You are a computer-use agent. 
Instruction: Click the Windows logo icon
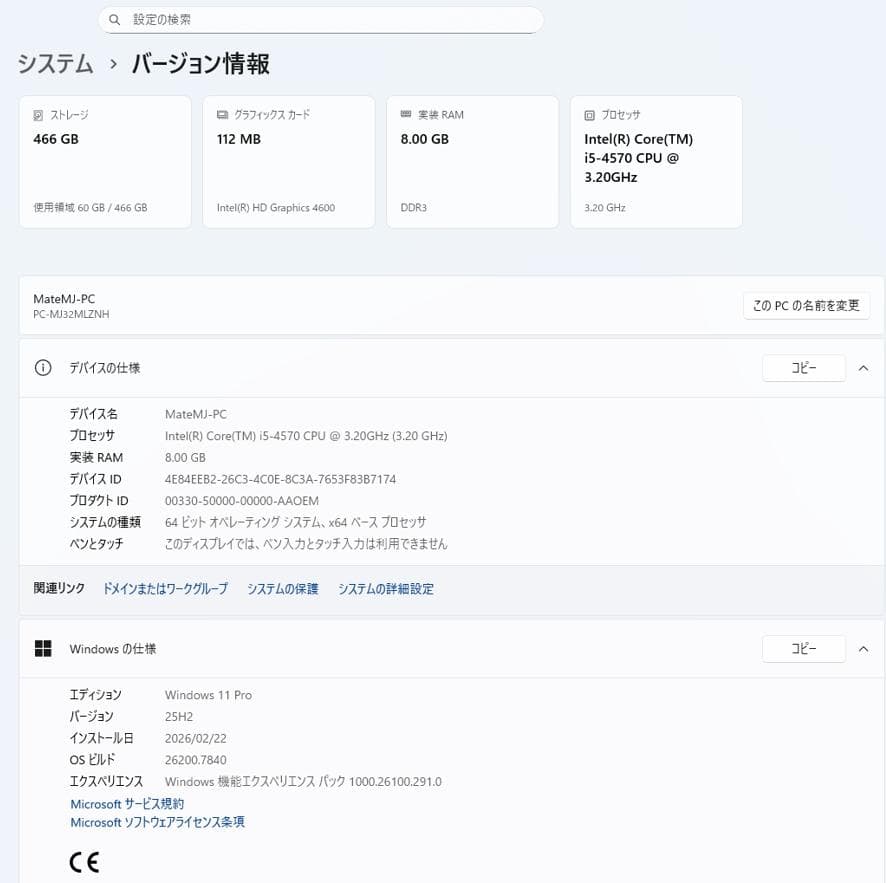(43, 649)
